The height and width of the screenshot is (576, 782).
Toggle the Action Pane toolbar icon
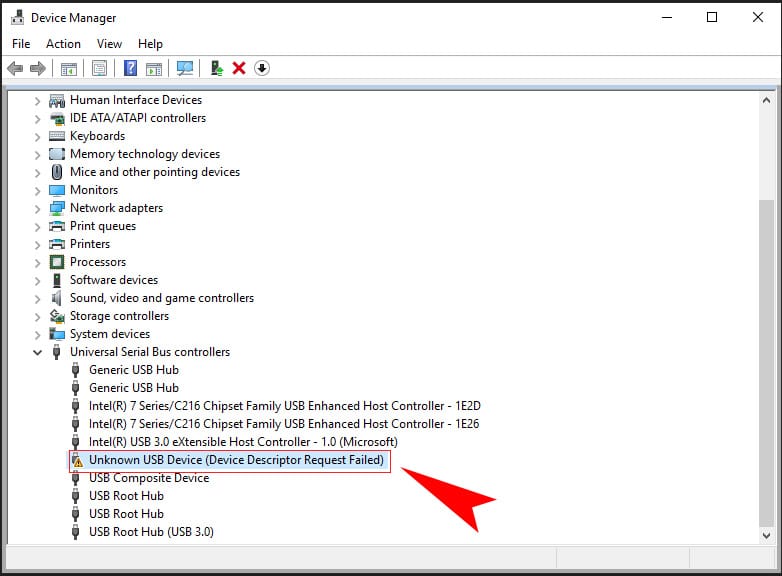154,68
